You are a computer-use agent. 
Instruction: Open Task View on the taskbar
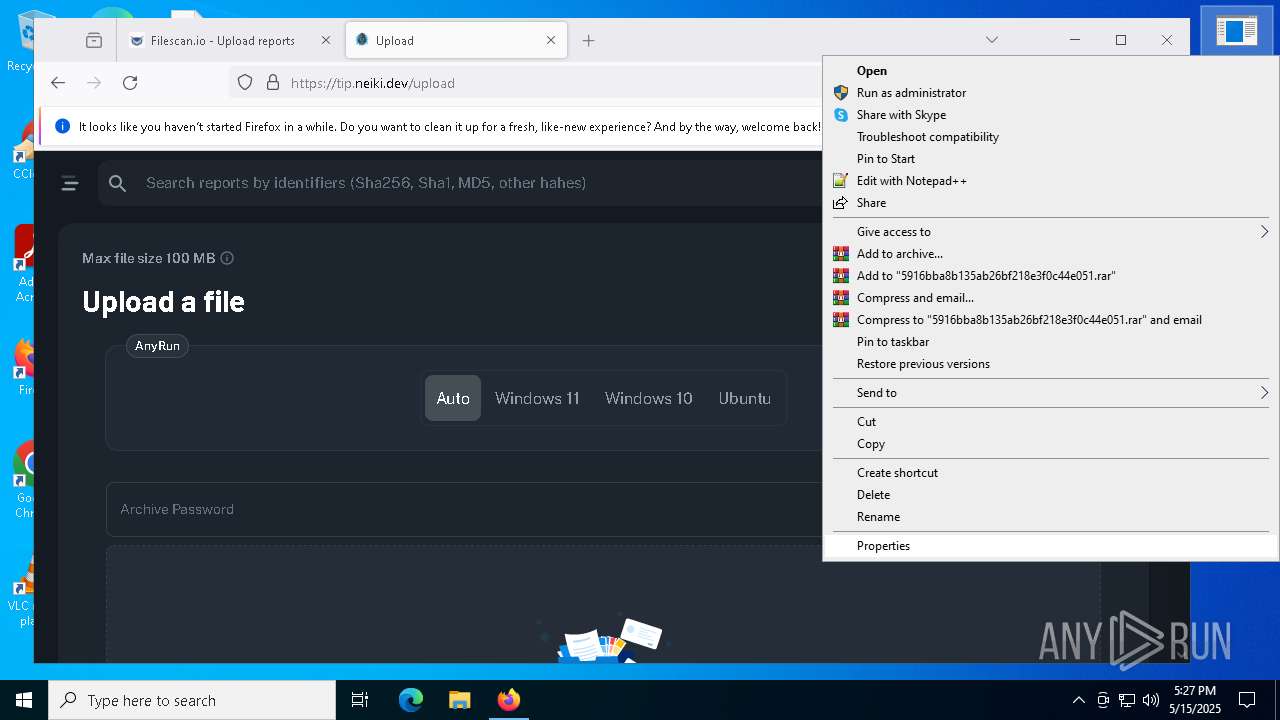360,700
